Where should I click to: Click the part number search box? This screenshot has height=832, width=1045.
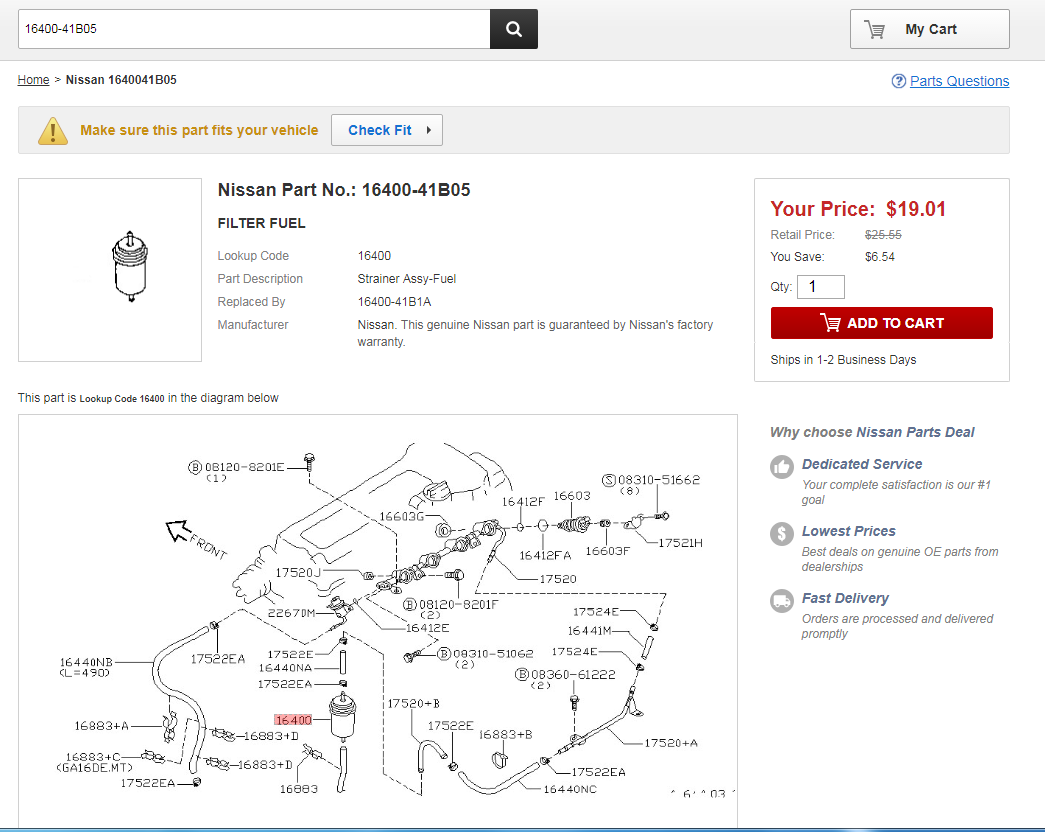[254, 29]
